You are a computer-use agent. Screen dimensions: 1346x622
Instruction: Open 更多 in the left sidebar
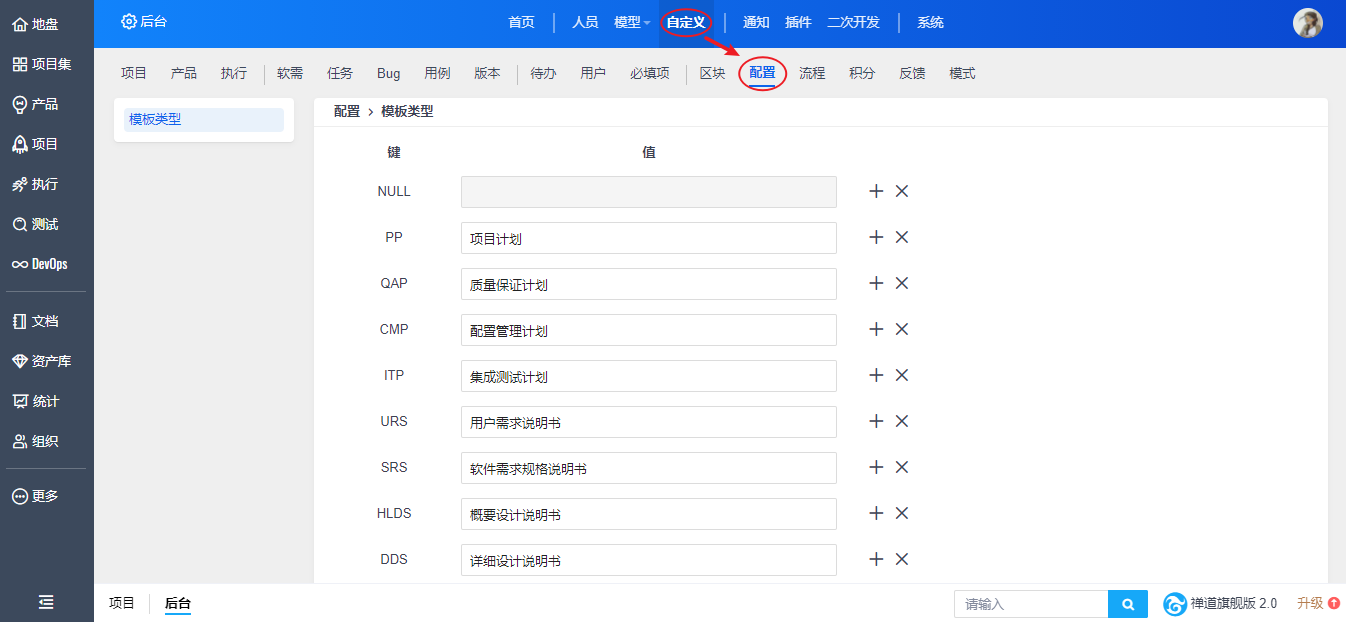[36, 496]
